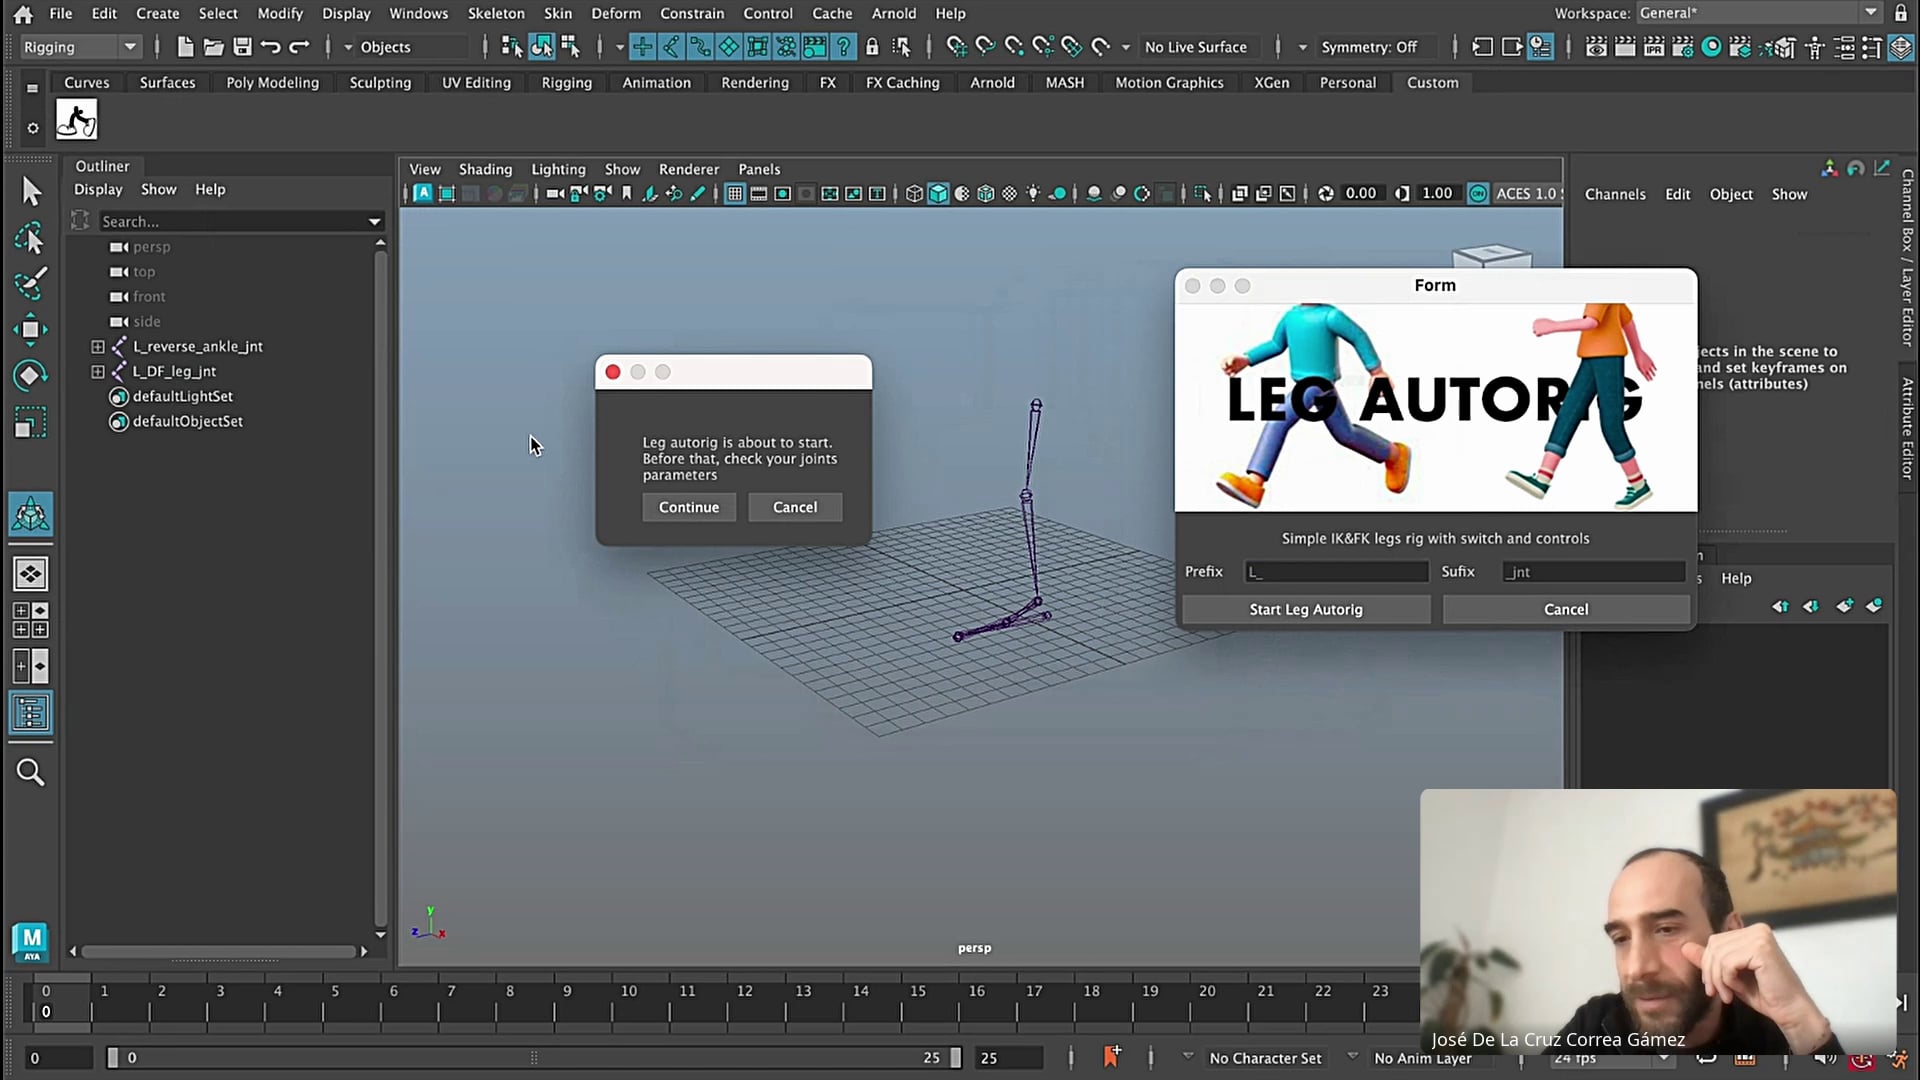Screen dimensions: 1920x1080
Task: Click the custom rig shelf icon
Action: (77, 120)
